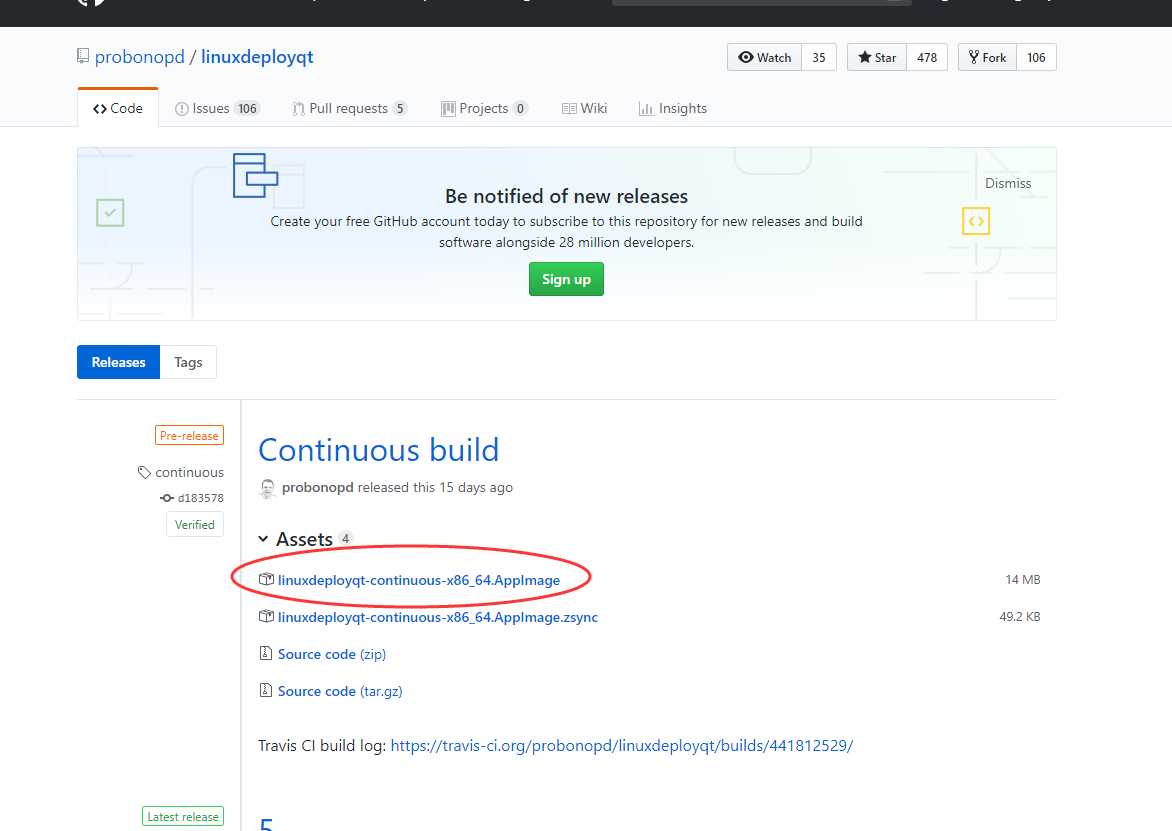Click the Latest release label
The image size is (1172, 831).
click(183, 817)
